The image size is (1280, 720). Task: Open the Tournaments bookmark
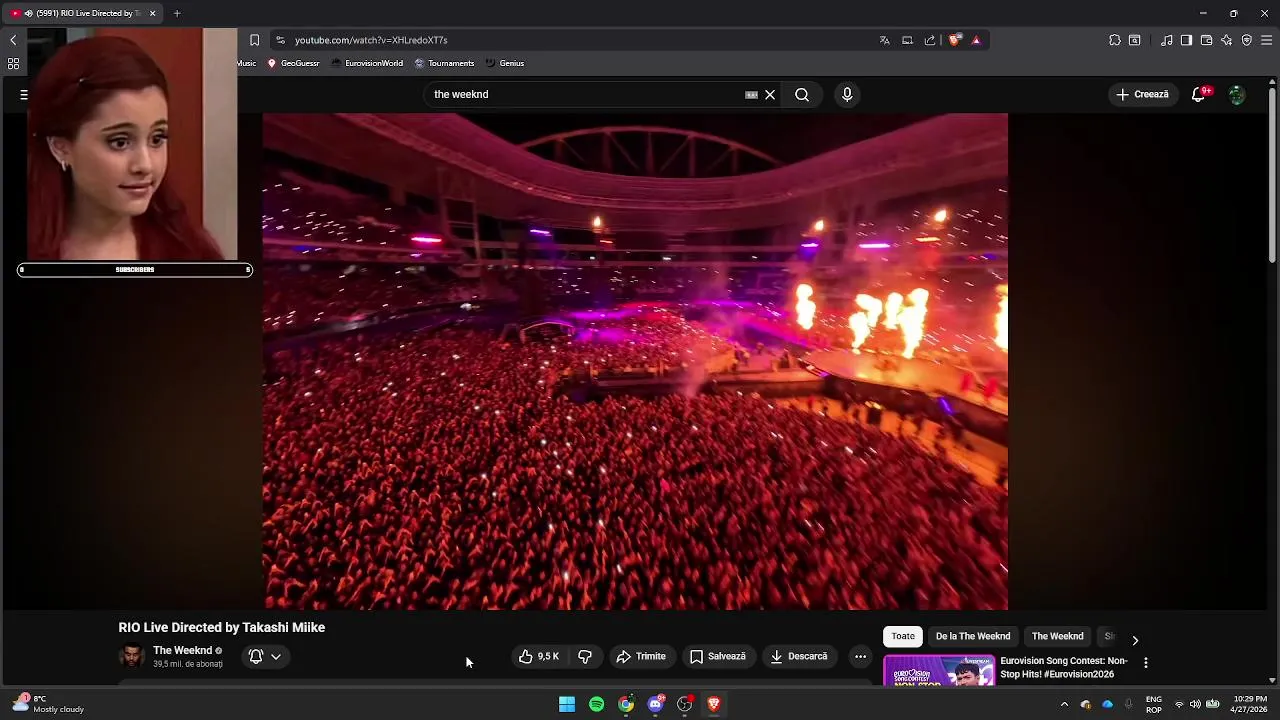[444, 63]
